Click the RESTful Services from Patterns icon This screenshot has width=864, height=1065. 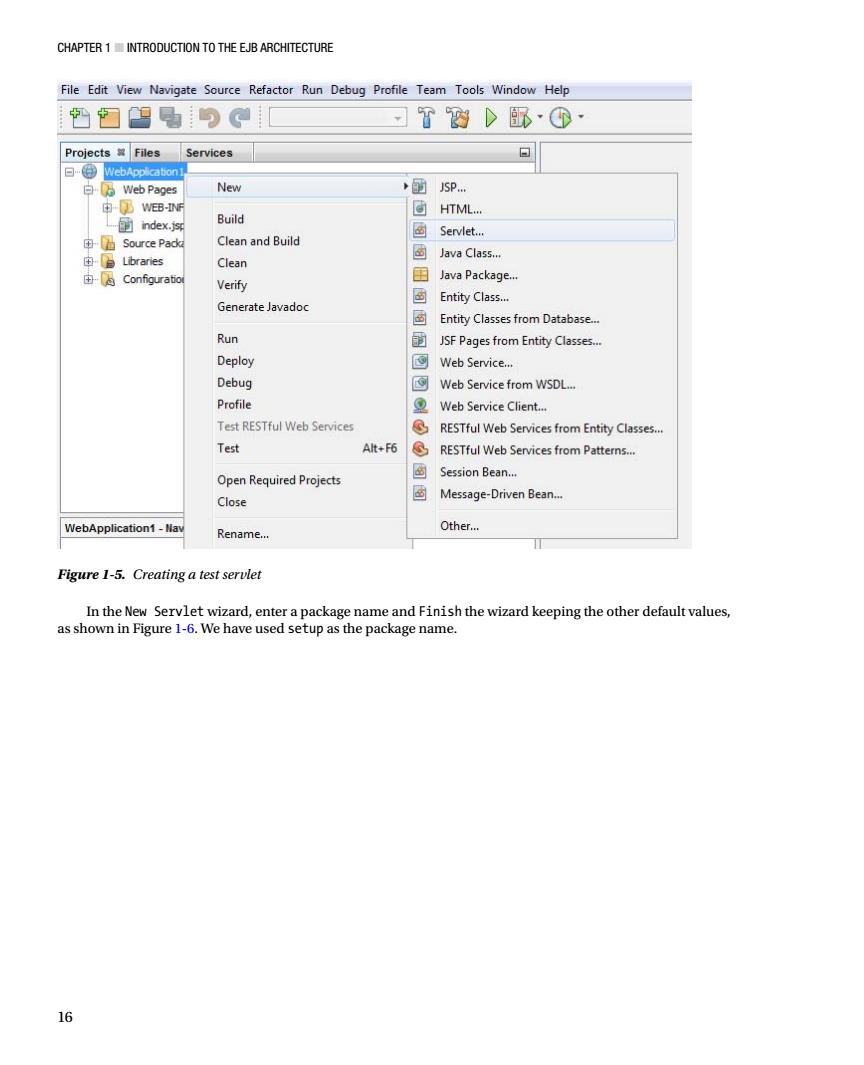pyautogui.click(x=420, y=449)
